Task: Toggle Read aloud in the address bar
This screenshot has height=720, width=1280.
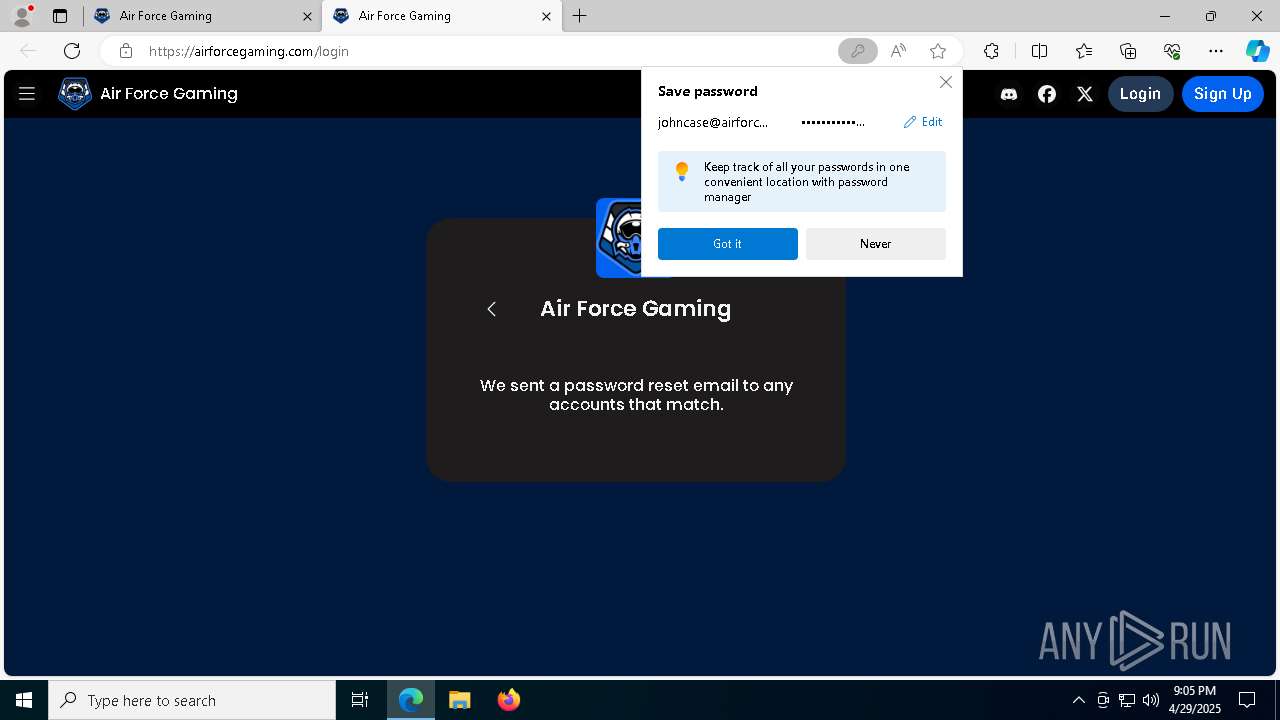Action: click(898, 51)
